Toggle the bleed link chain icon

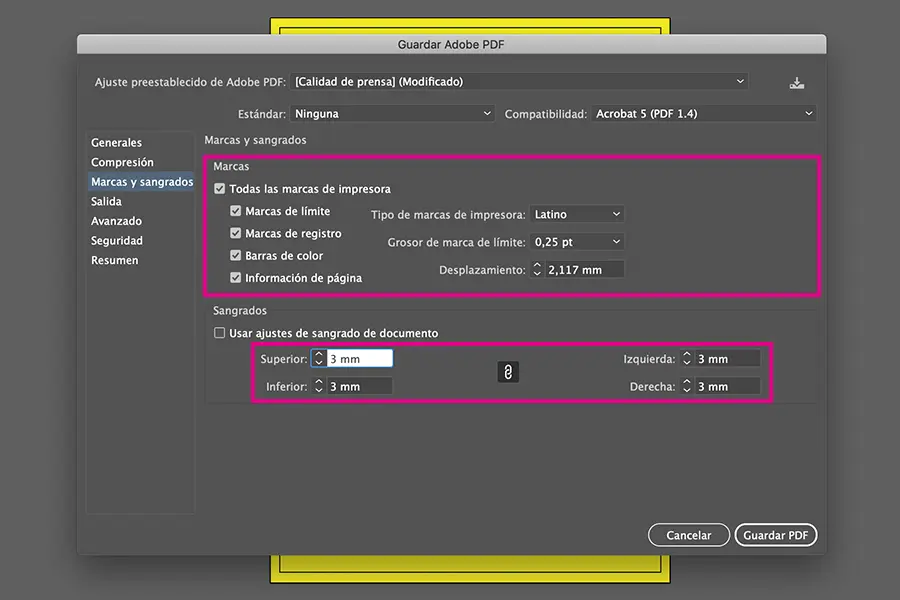pyautogui.click(x=508, y=372)
